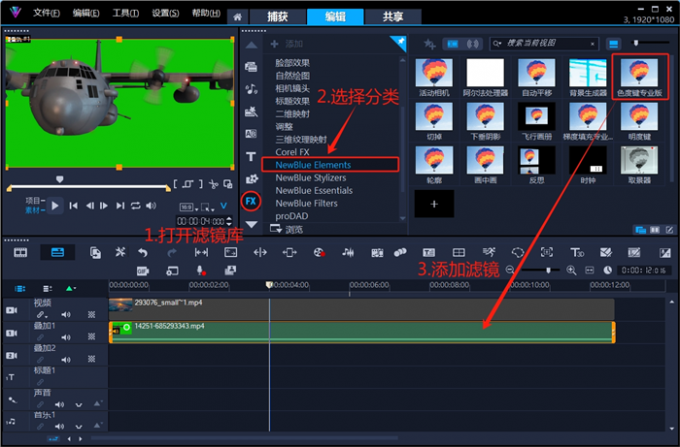This screenshot has height=447, width=680.
Task: Select NewBlue Stylizers category
Action: [x=316, y=176]
